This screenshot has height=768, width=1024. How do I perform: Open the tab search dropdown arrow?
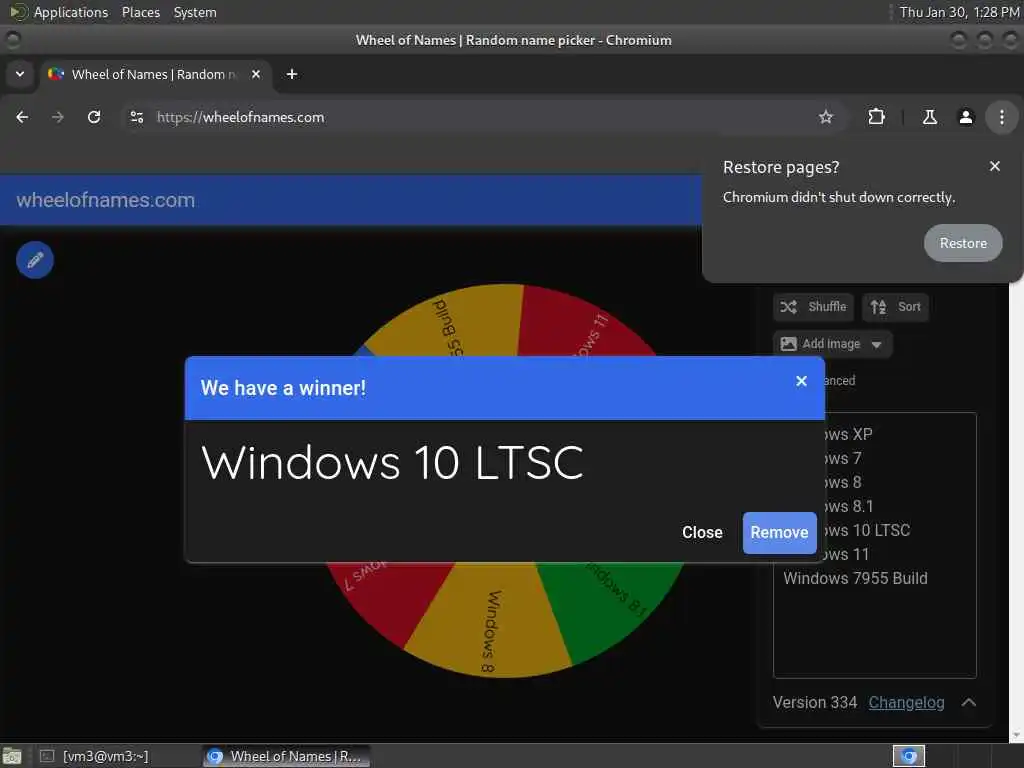20,74
